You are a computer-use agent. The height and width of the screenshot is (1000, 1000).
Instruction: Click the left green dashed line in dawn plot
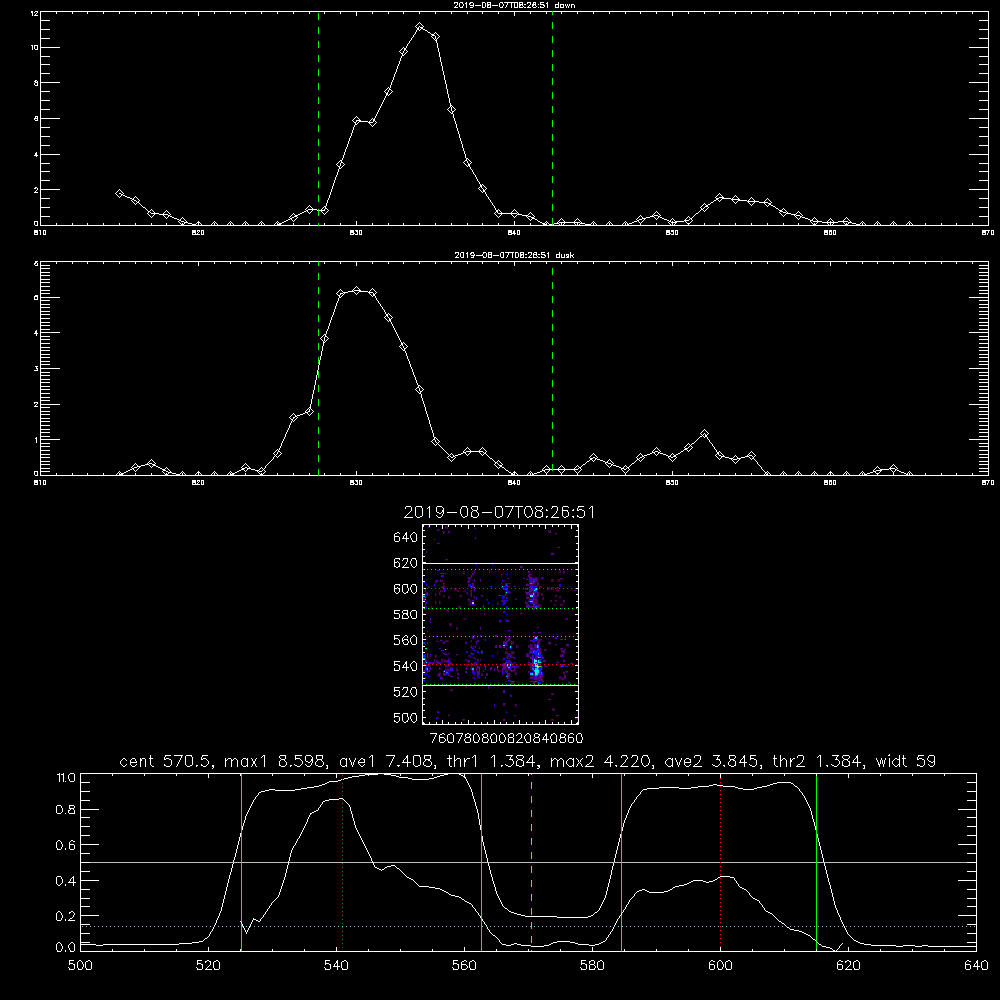(x=318, y=118)
